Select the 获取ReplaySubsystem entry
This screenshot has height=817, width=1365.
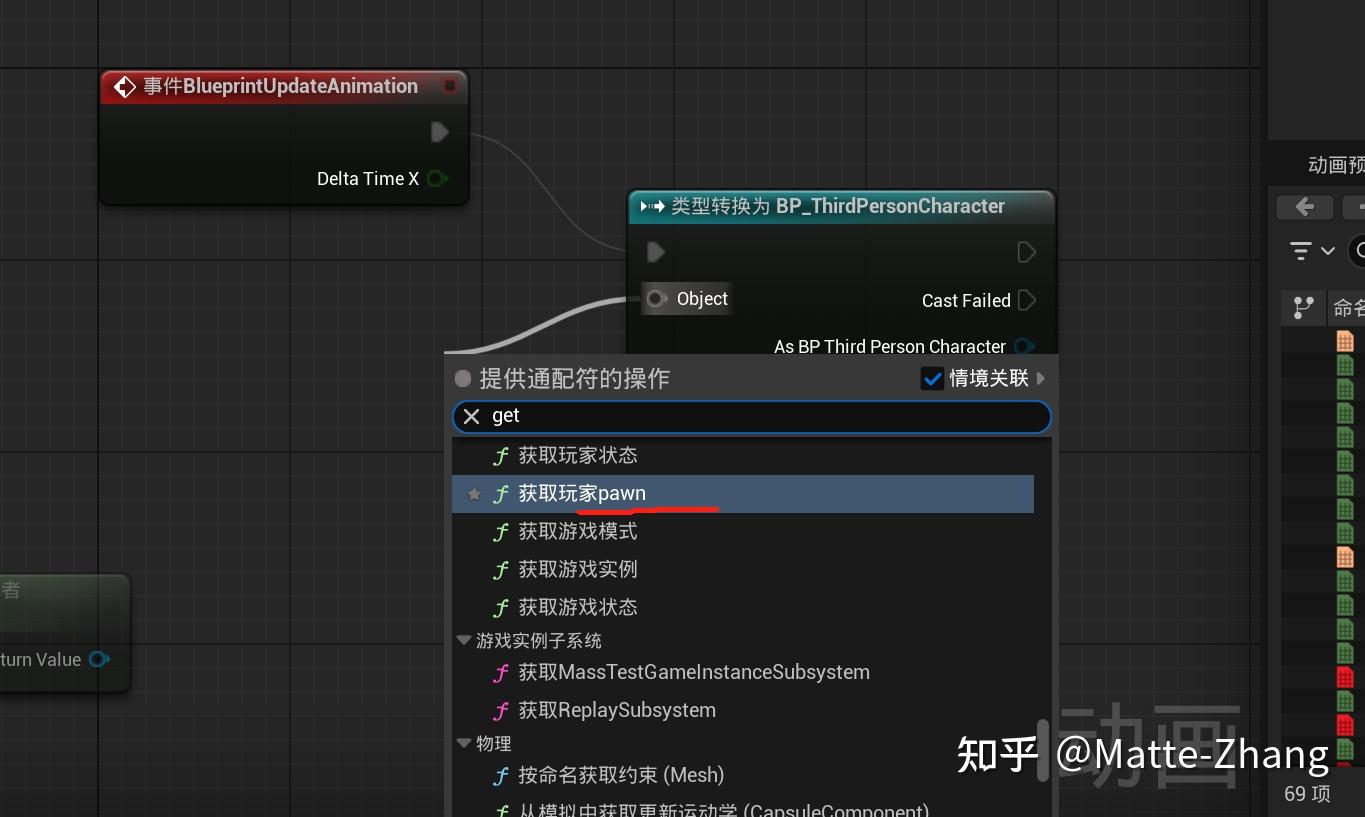click(x=618, y=710)
